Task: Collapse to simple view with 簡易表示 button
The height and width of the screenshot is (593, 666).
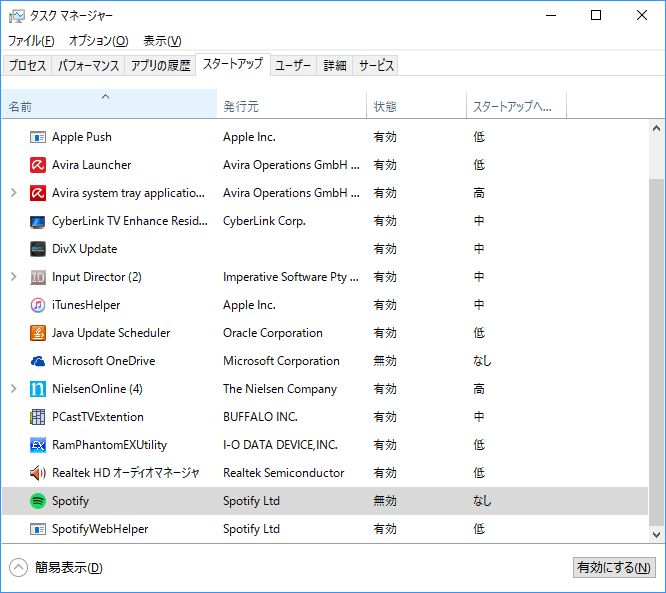Action: pyautogui.click(x=56, y=568)
